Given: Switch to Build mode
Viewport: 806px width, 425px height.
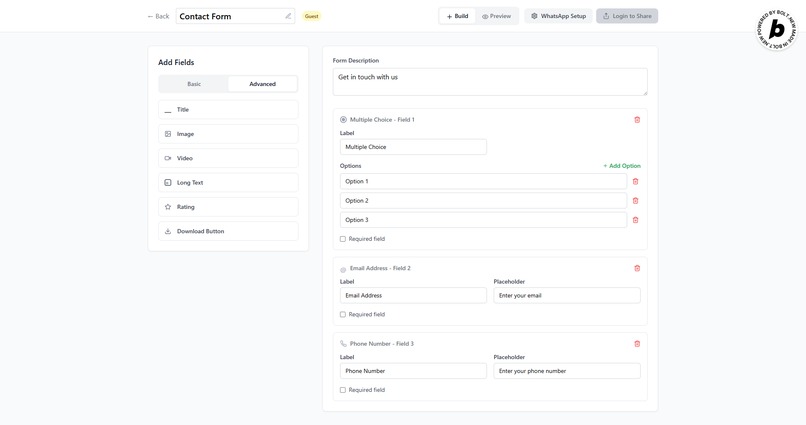Looking at the screenshot, I should point(457,16).
